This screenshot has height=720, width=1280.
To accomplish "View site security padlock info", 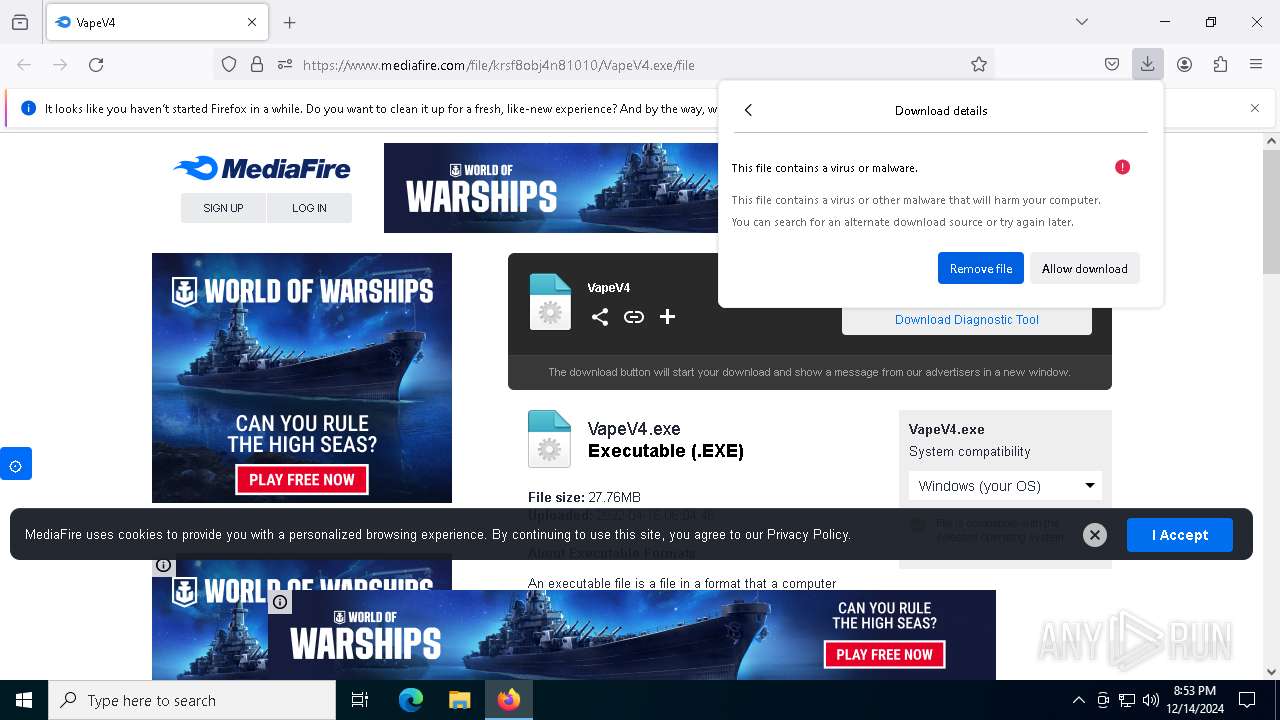I will 257,64.
